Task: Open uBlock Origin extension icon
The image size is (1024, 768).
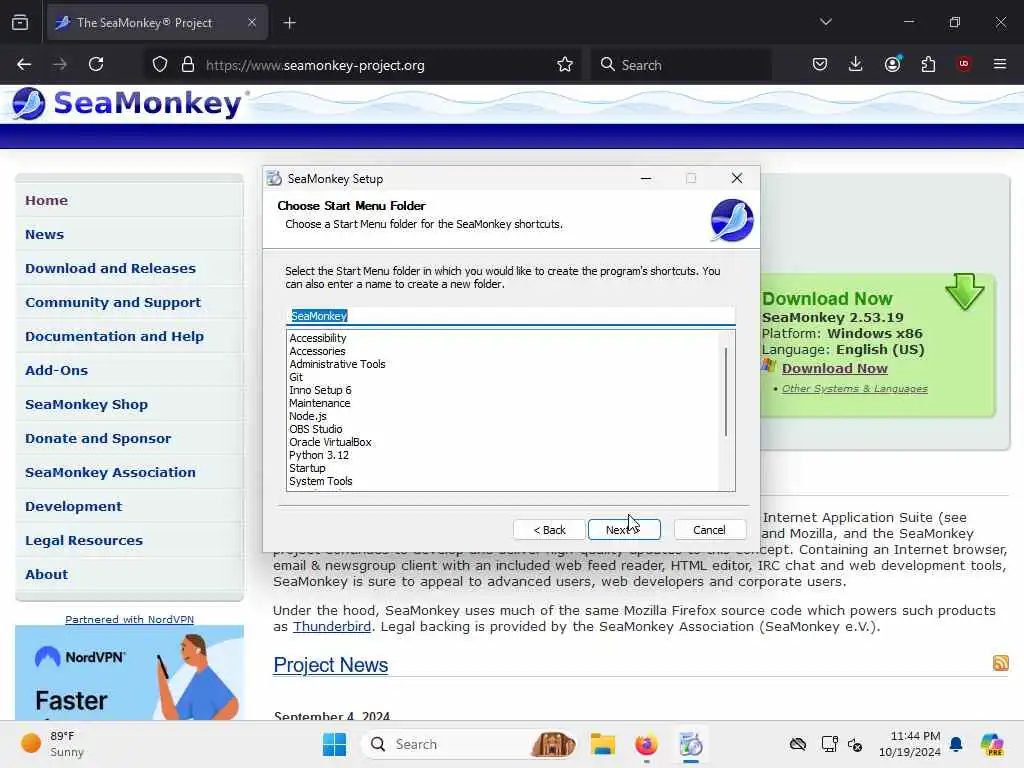Action: 964,64
